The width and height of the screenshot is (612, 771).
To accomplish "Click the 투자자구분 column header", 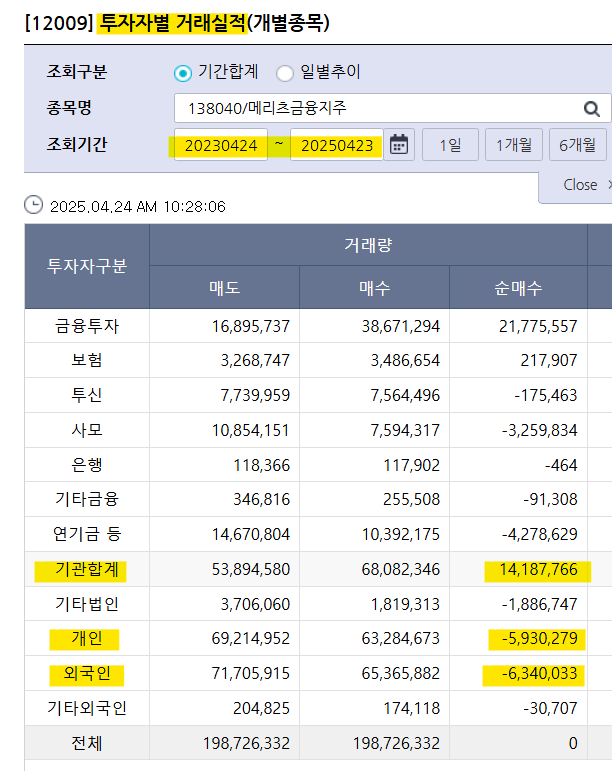I will [x=87, y=266].
